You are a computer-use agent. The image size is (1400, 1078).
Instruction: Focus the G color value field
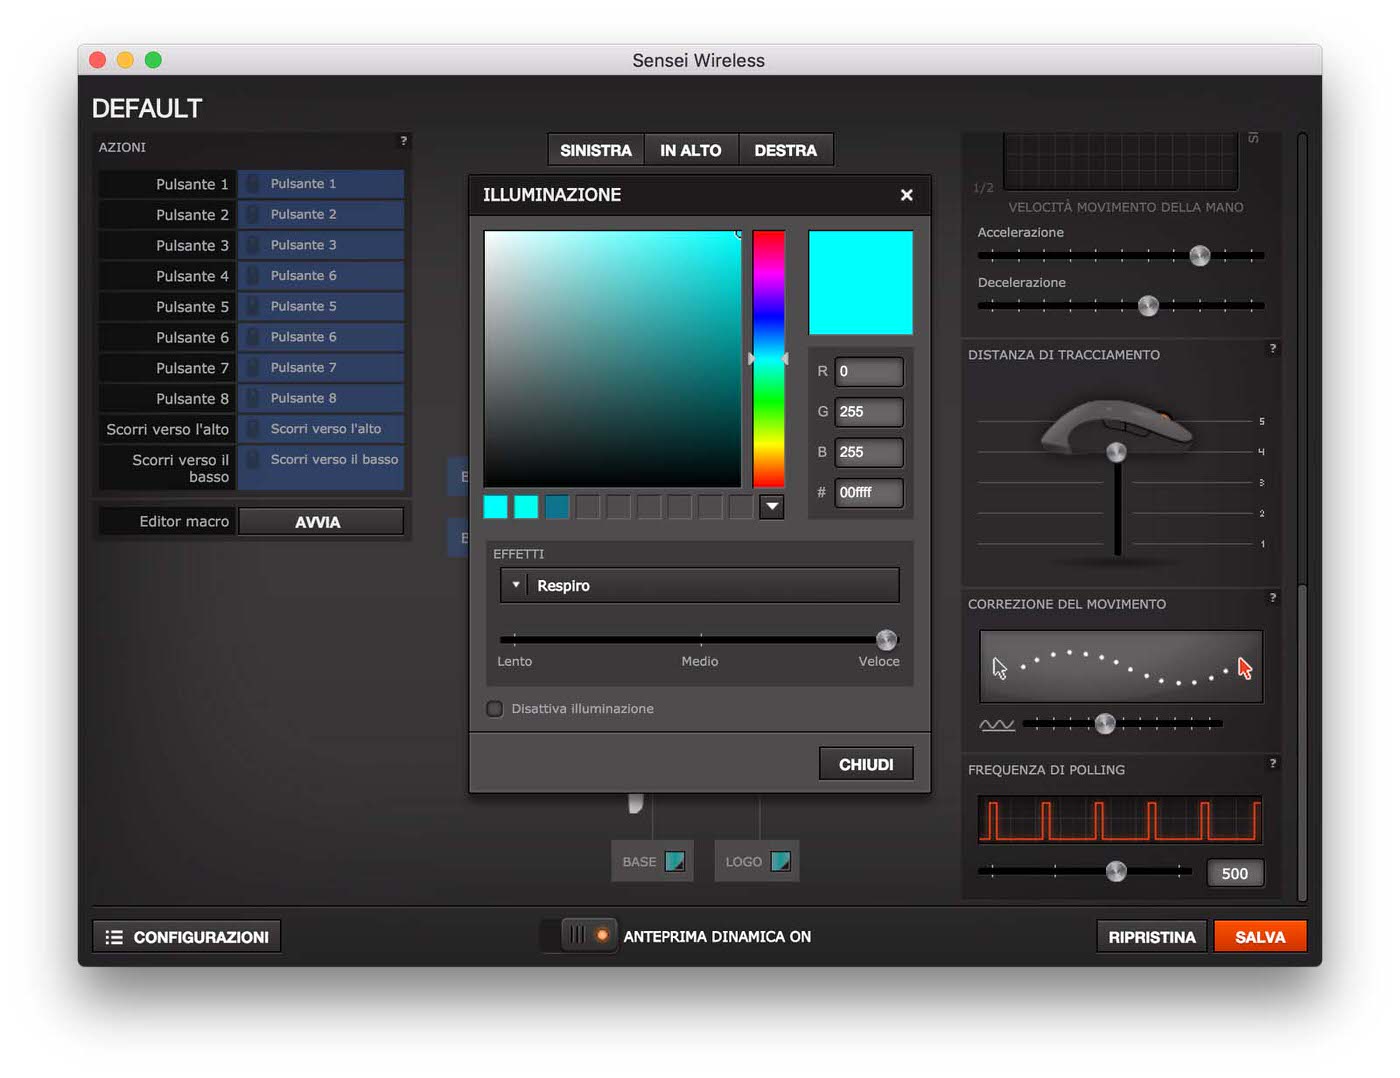[869, 412]
